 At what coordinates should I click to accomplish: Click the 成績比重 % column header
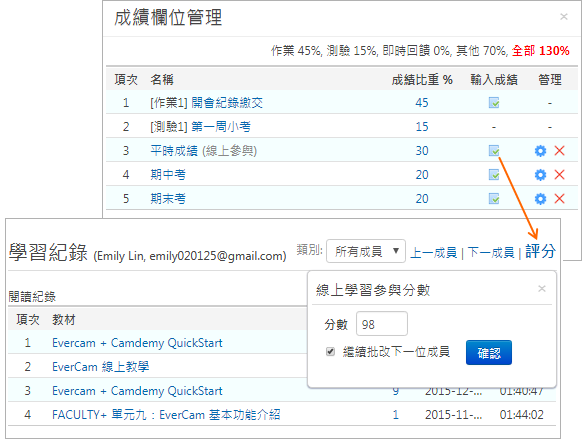click(422, 79)
